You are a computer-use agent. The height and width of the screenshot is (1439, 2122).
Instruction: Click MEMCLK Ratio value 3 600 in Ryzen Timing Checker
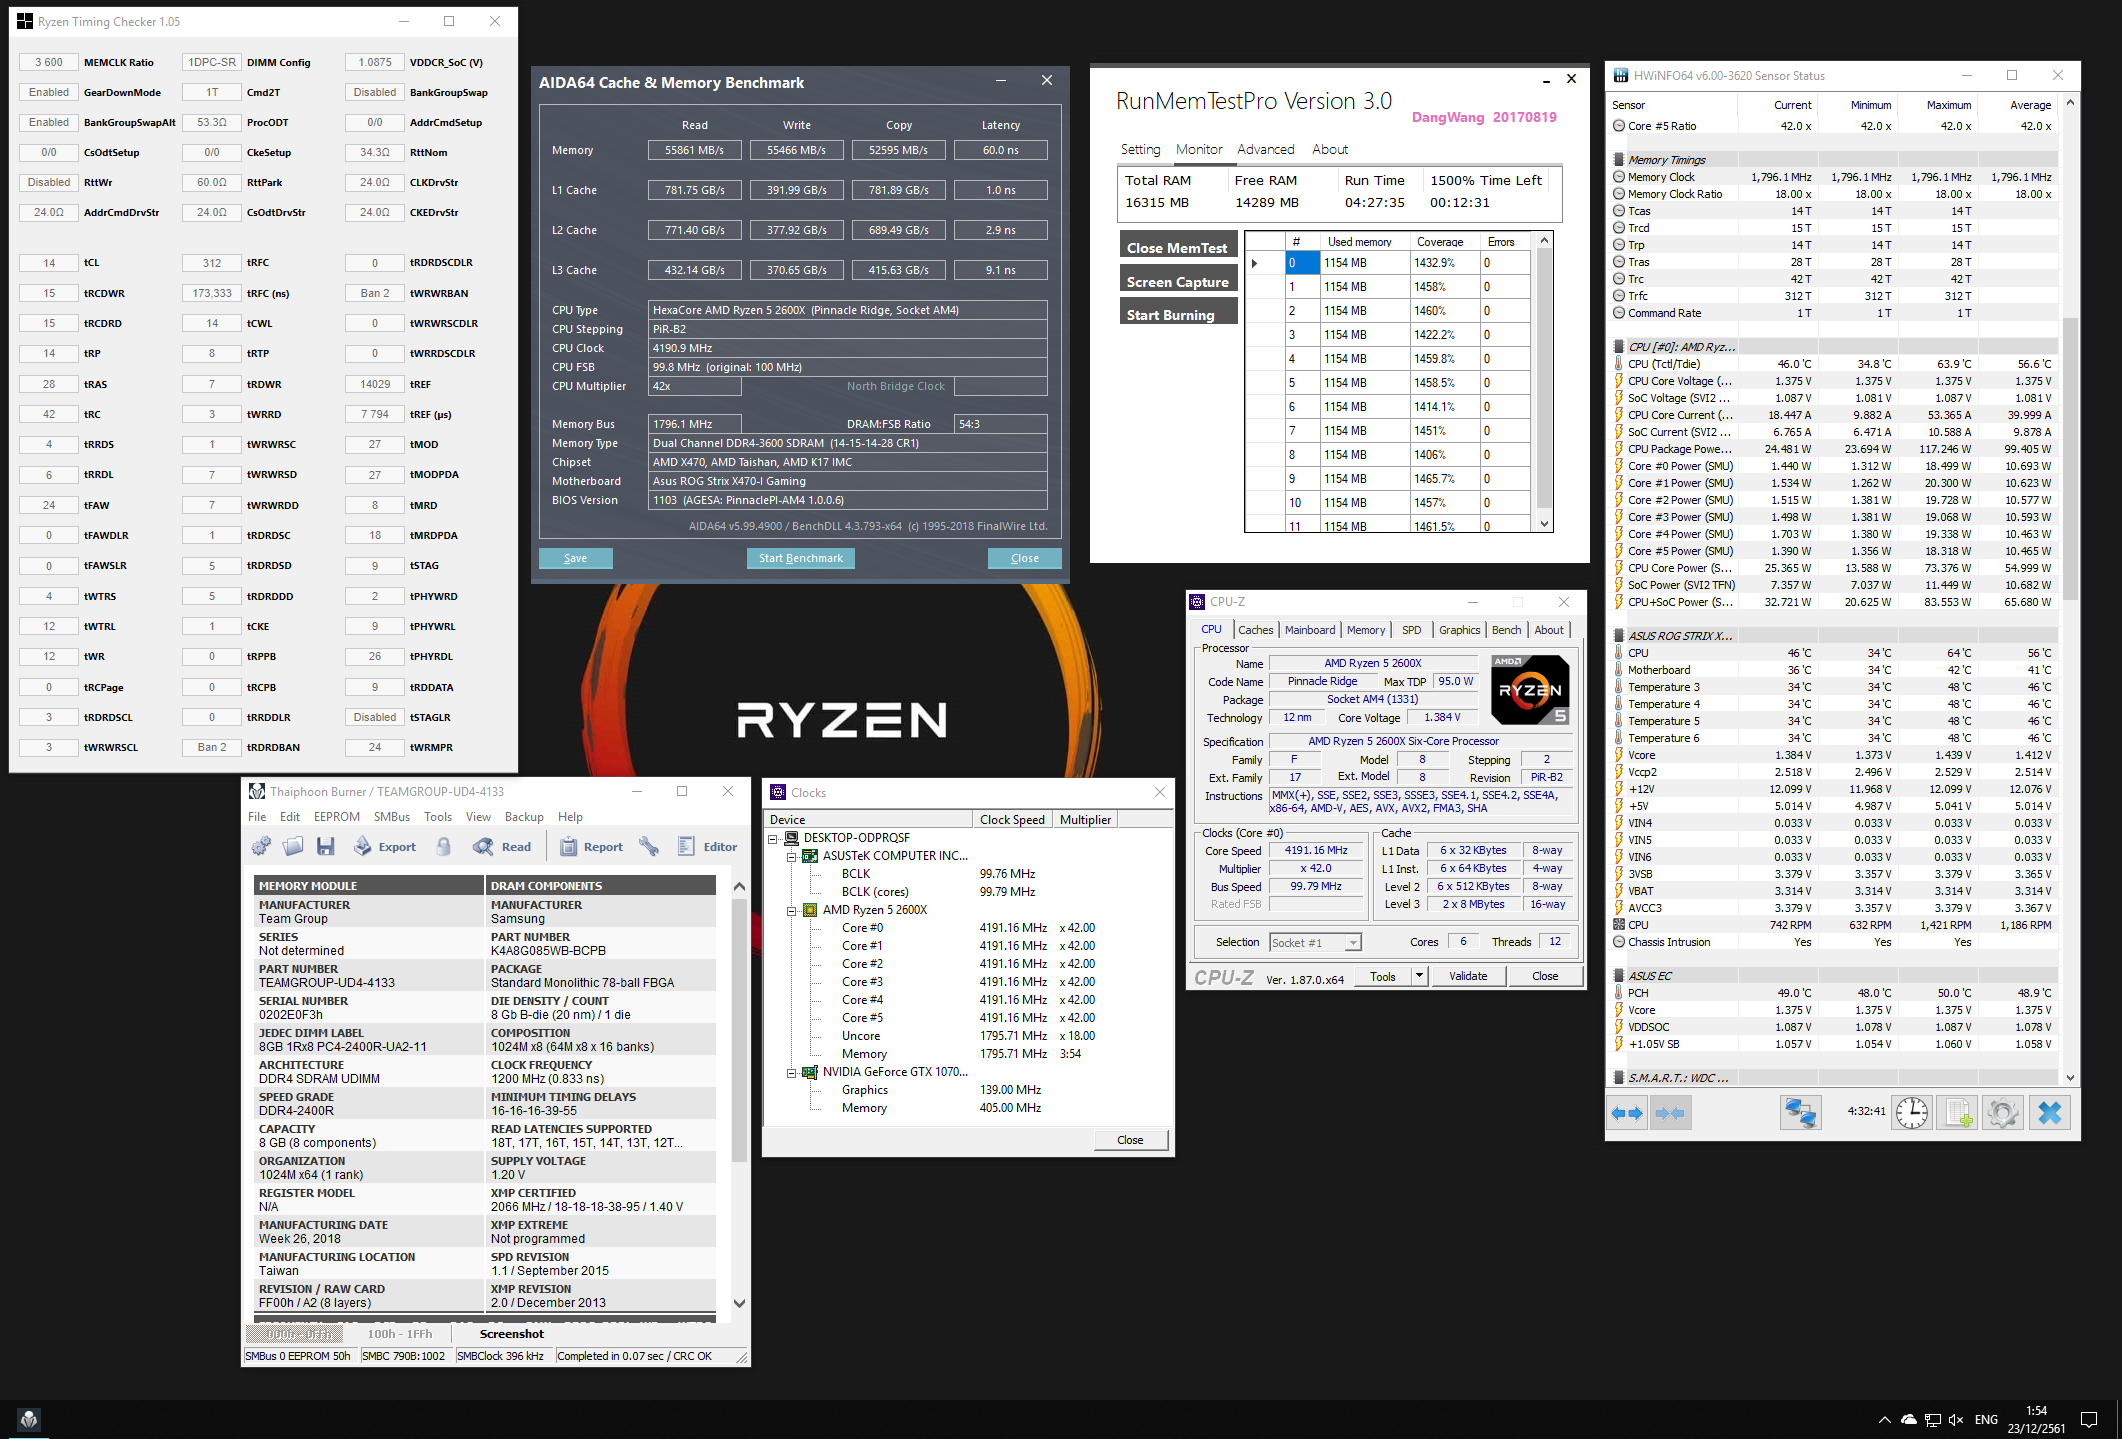pyautogui.click(x=49, y=62)
